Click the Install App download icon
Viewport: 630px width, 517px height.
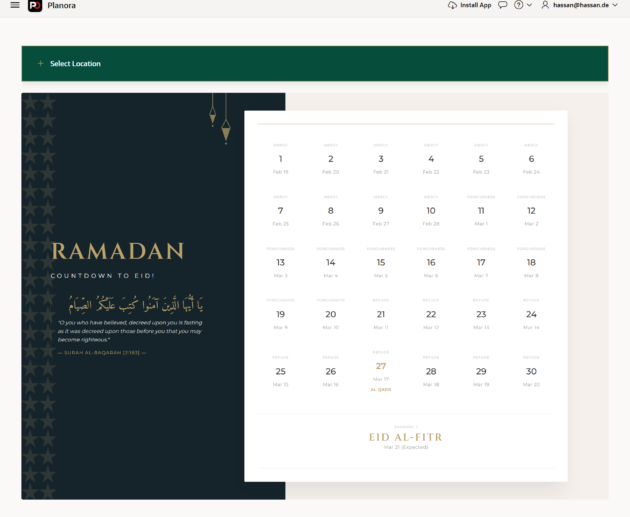452,5
